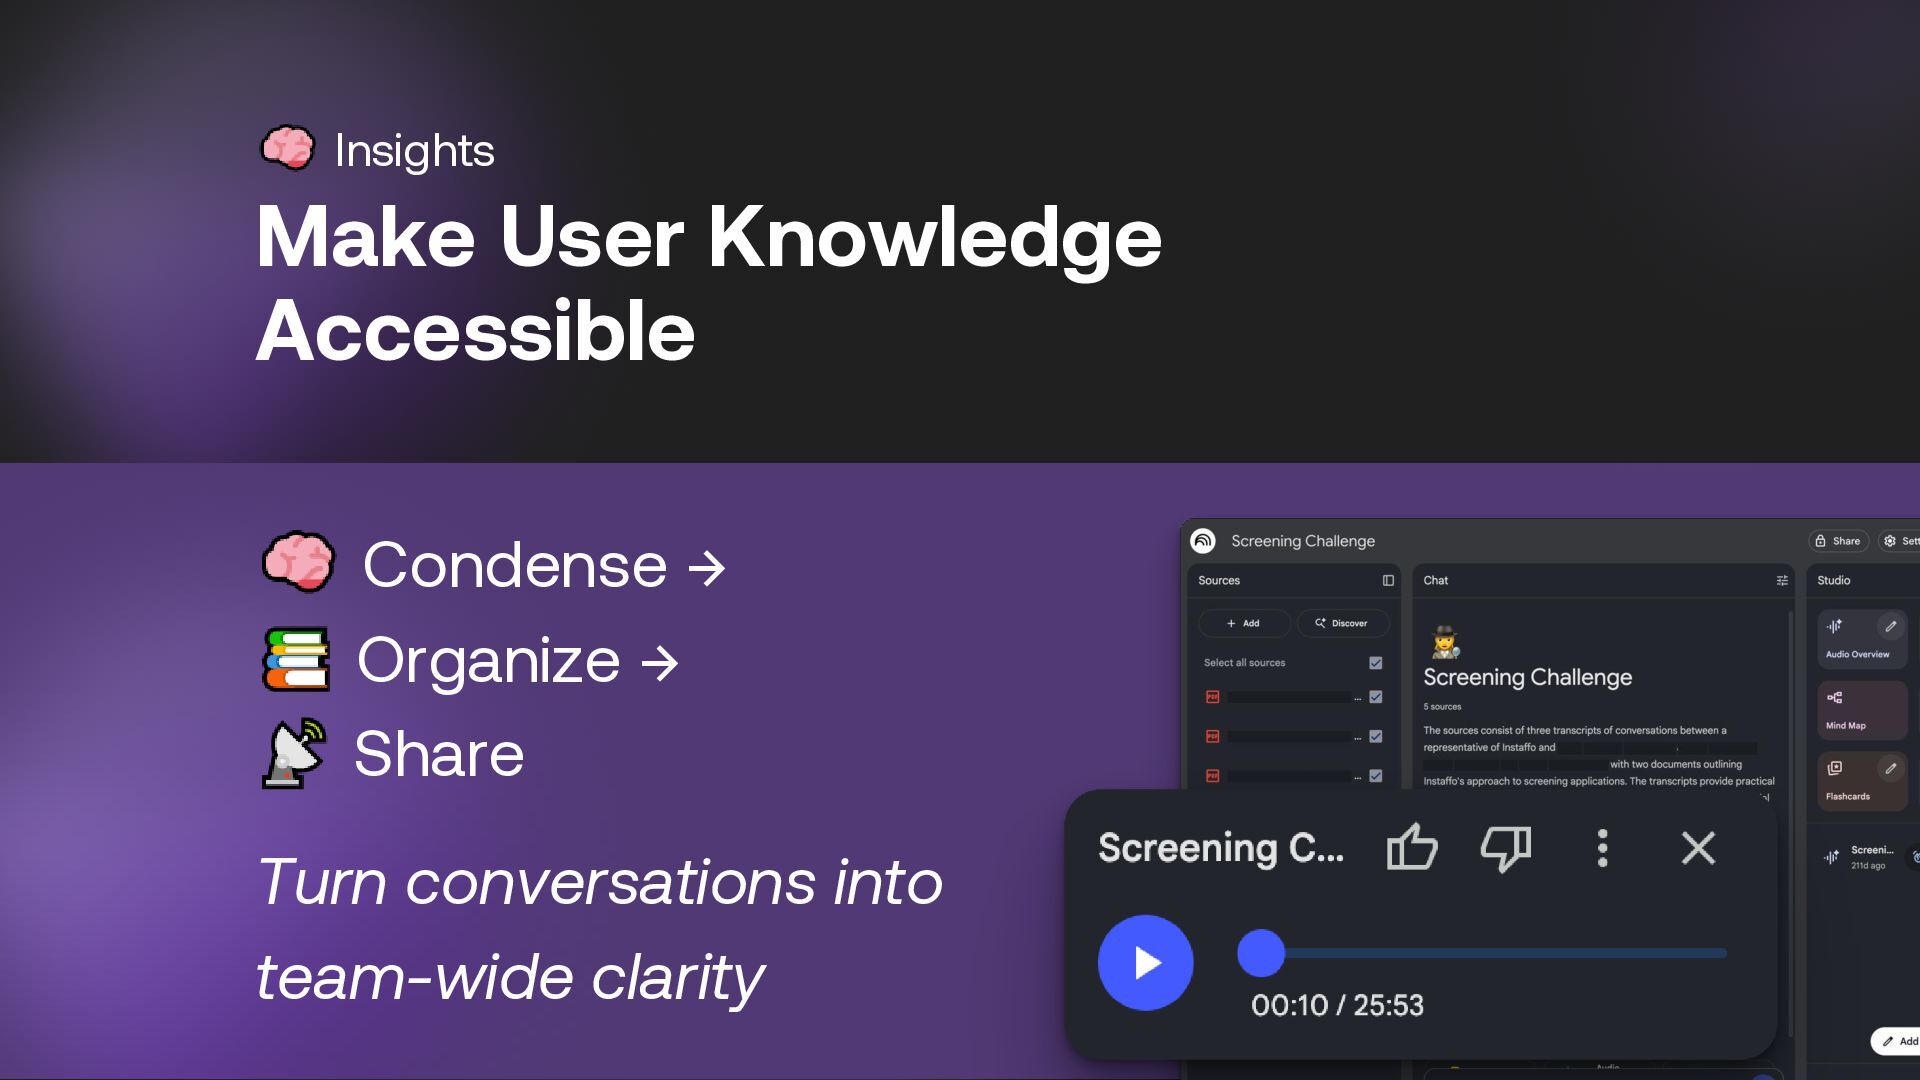Open the three-dot more options menu
The width and height of the screenshot is (1920, 1080).
[1602, 848]
